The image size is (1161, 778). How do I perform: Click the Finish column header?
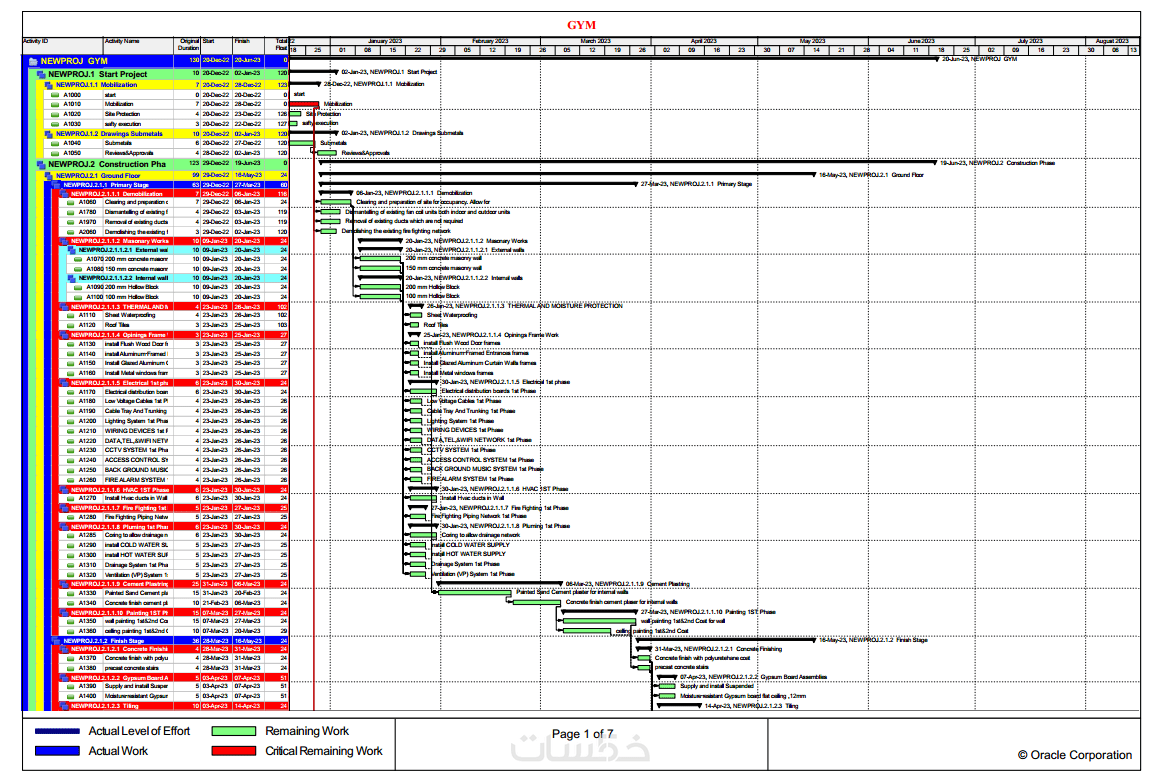(x=248, y=45)
